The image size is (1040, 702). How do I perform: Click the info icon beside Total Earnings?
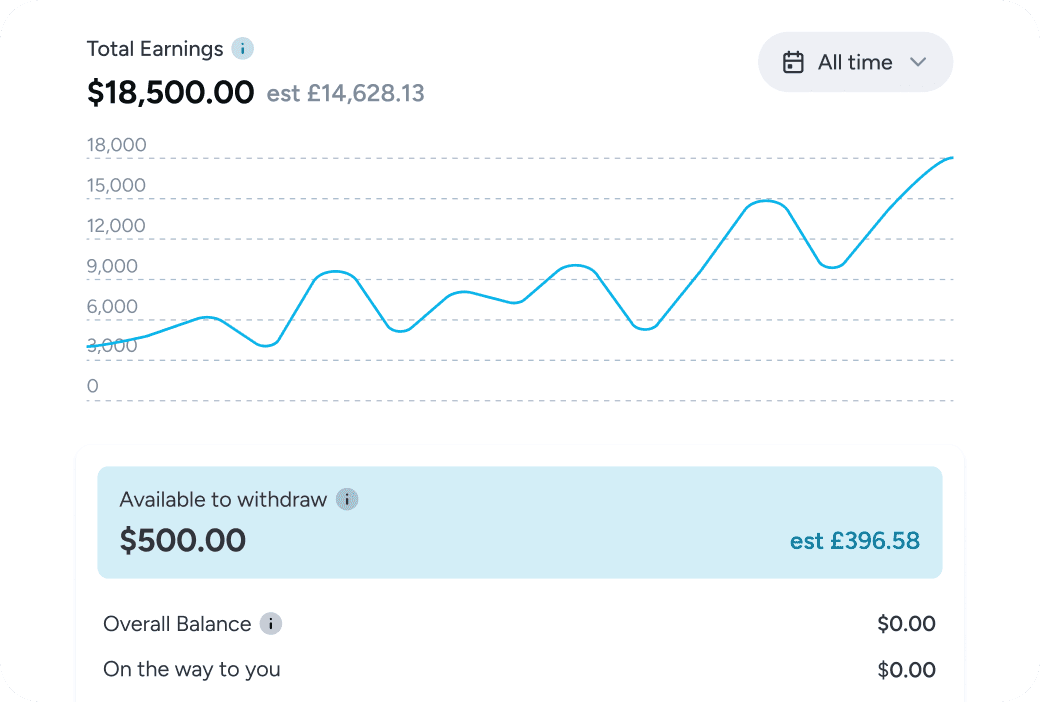click(242, 48)
